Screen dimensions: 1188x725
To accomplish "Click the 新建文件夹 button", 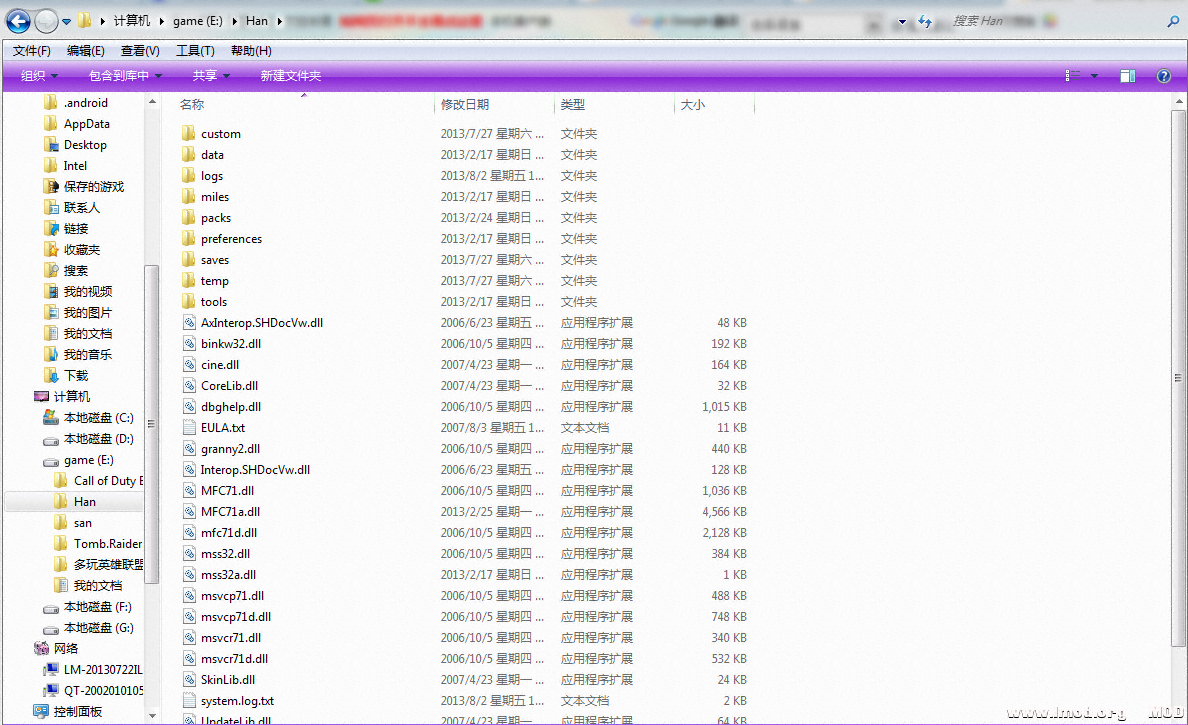I will [x=291, y=76].
